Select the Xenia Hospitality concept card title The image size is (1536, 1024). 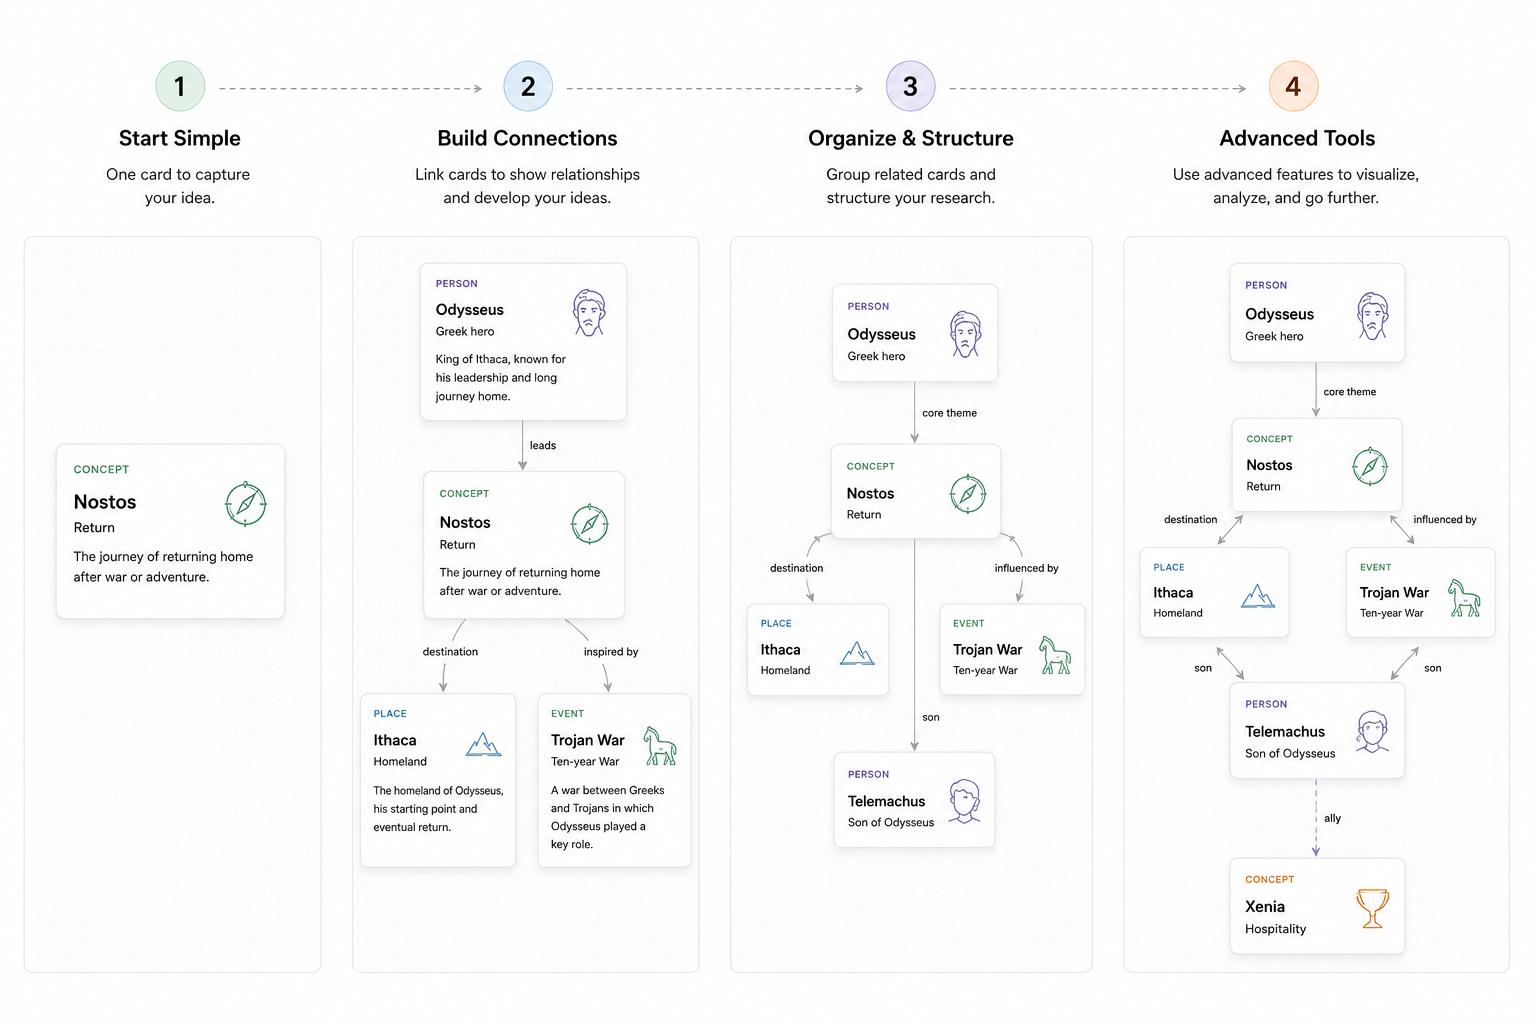click(1265, 907)
